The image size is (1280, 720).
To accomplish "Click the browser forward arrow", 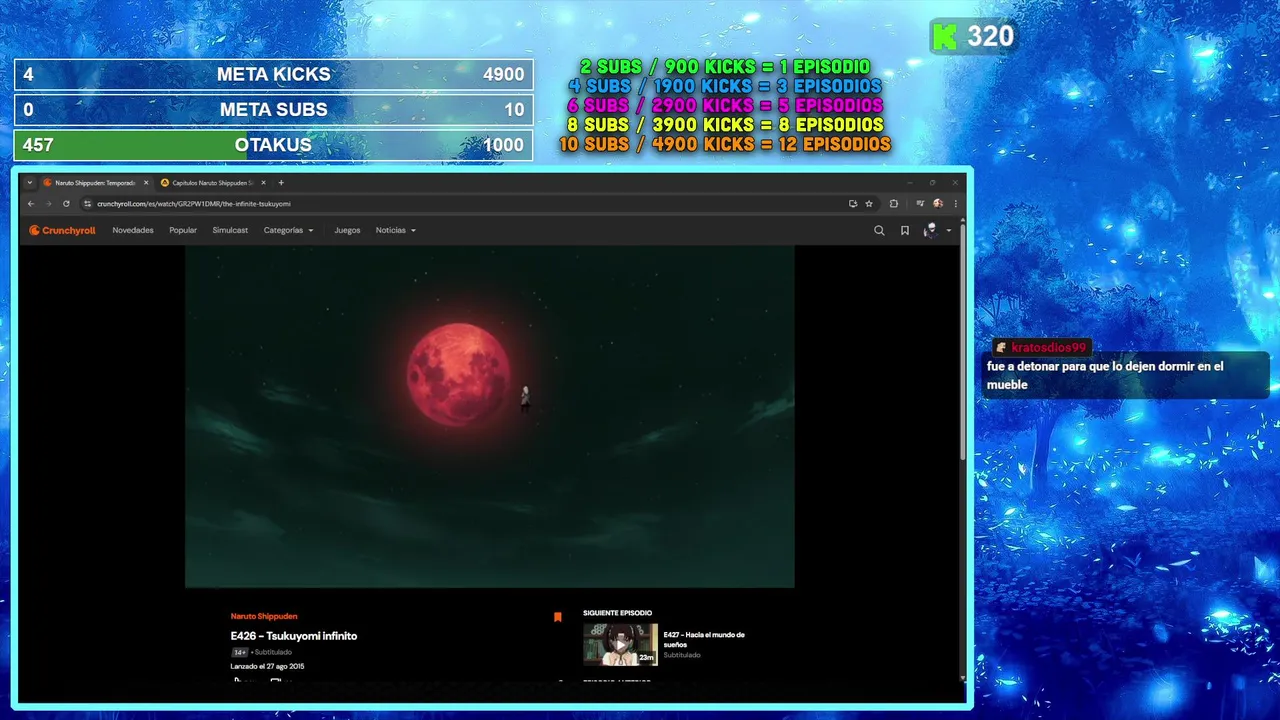I will [x=47, y=203].
